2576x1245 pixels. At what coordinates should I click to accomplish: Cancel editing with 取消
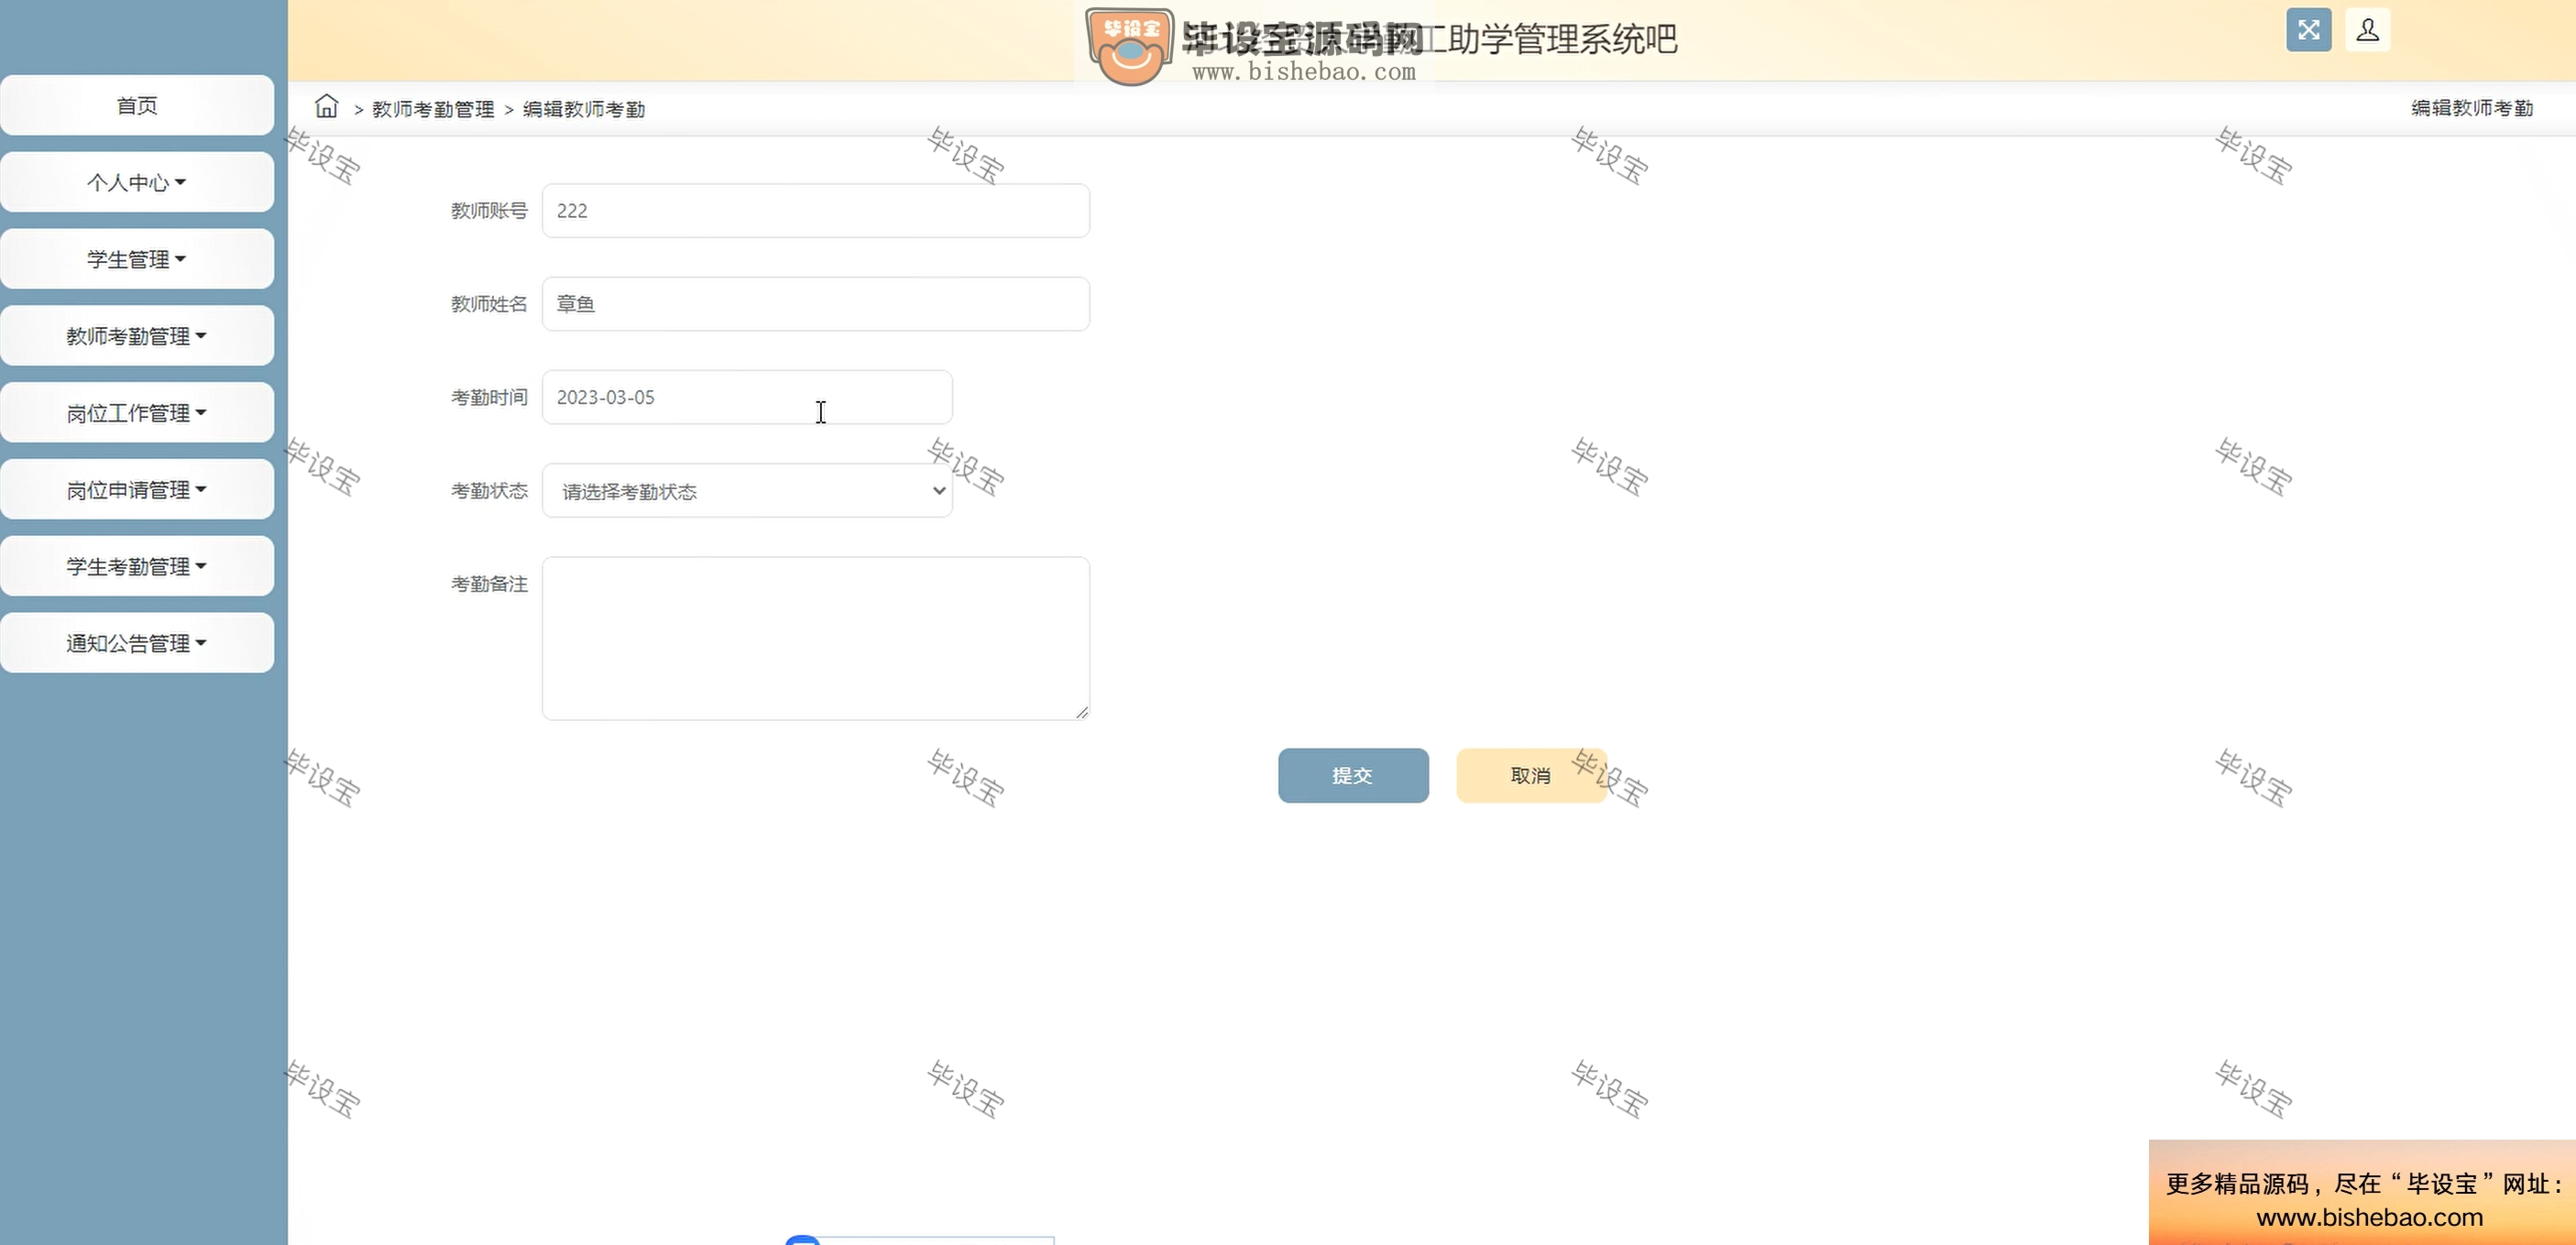tap(1531, 775)
